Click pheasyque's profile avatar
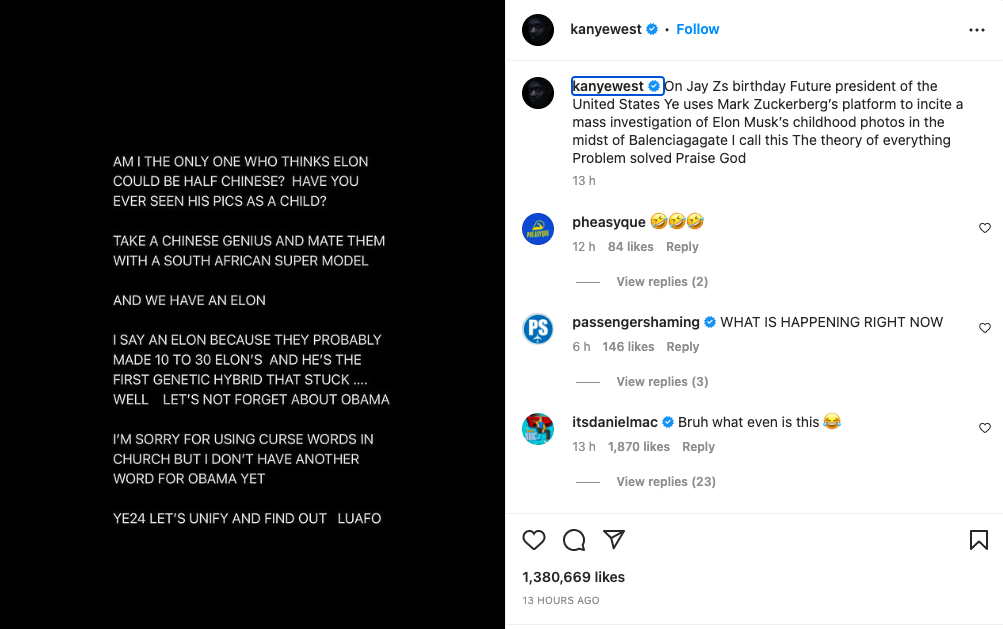The image size is (1003, 629). click(x=538, y=229)
